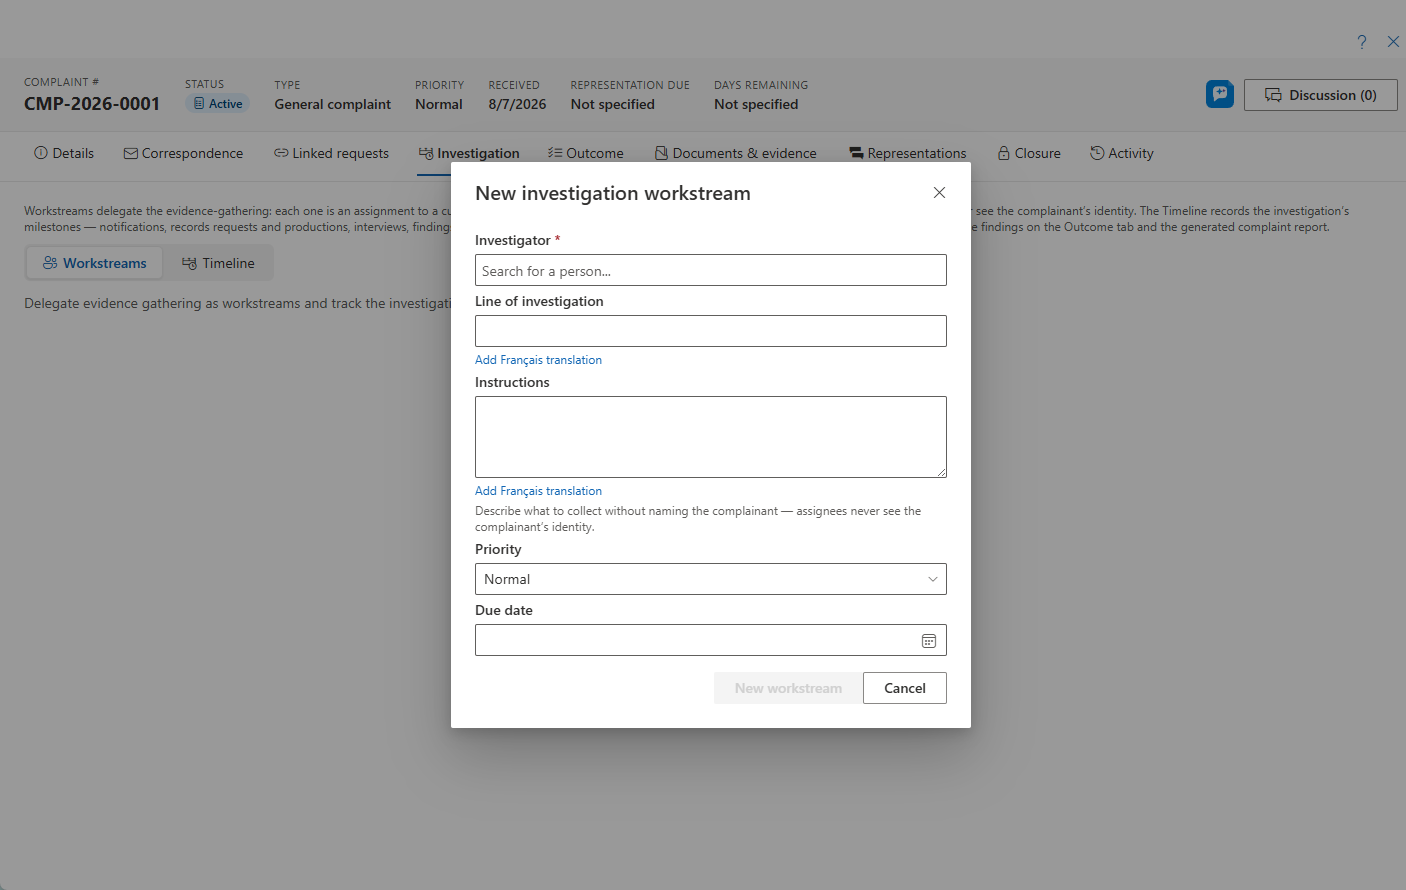Select the Workstreams sub-tab
1406x890 pixels.
pos(95,263)
